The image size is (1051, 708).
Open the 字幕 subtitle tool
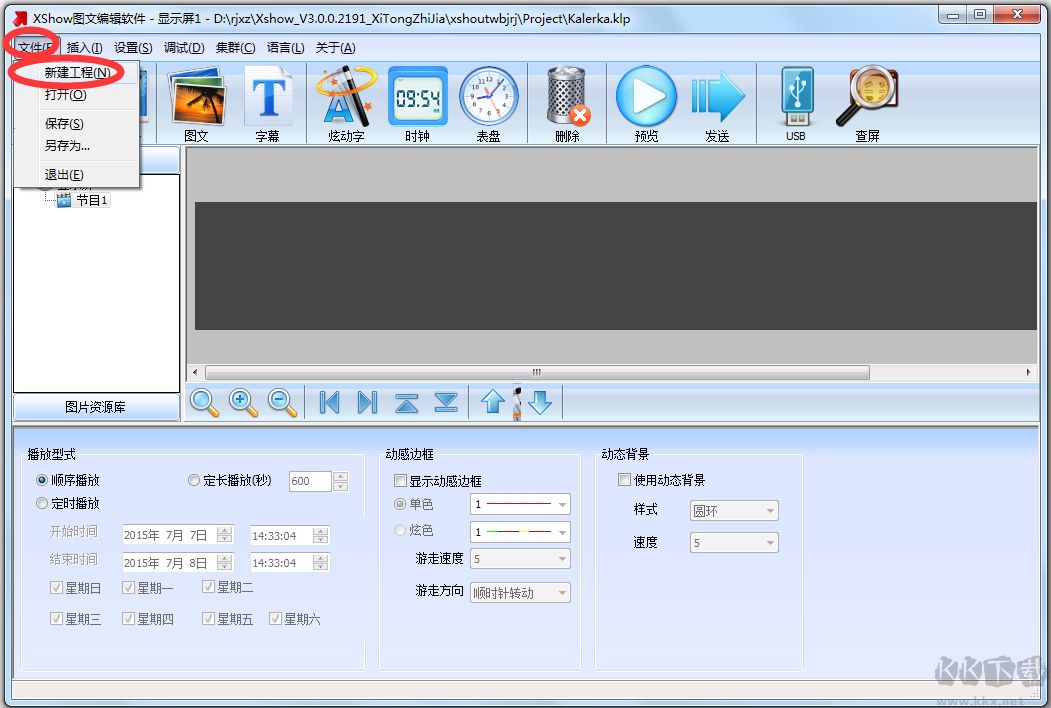coord(268,100)
